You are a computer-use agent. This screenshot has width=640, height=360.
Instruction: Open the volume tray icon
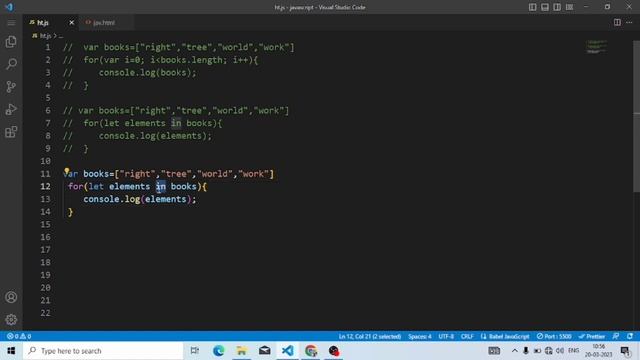tap(560, 351)
